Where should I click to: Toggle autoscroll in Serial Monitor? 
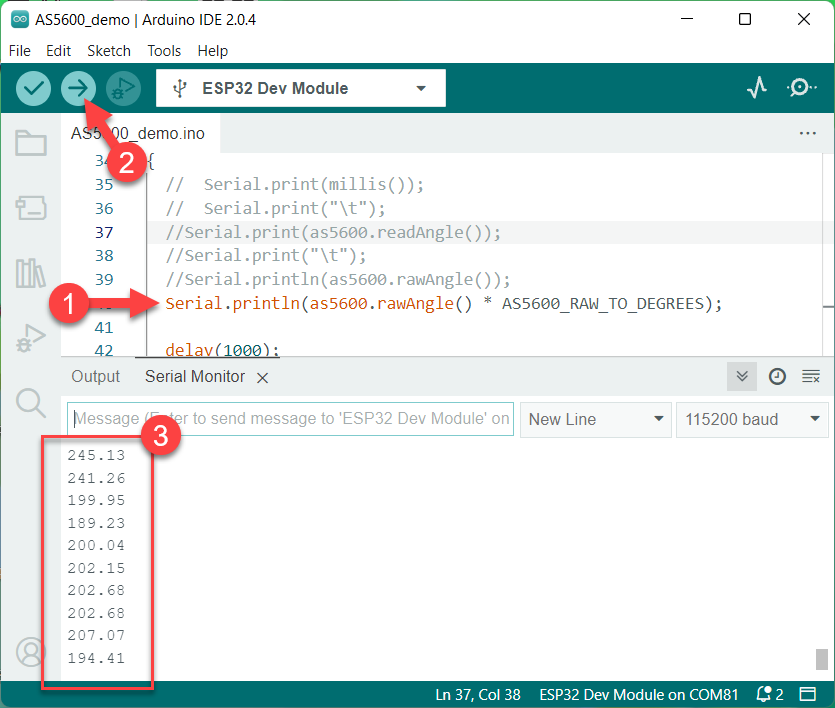tap(742, 376)
